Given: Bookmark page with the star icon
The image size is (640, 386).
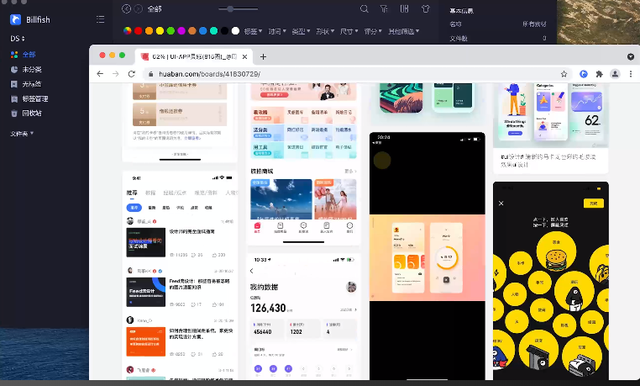Looking at the screenshot, I should [564, 74].
